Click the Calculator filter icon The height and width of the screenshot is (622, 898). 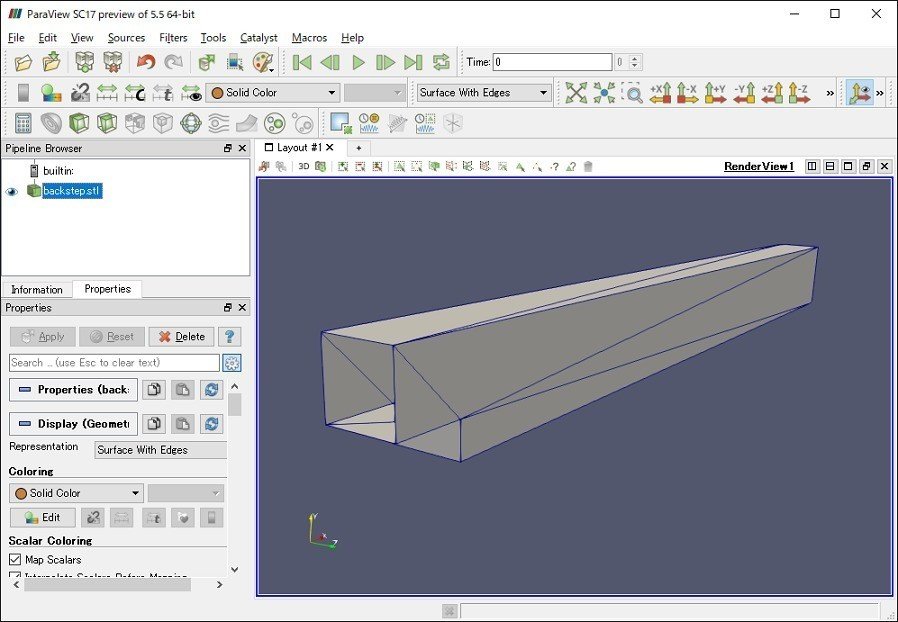tap(23, 123)
